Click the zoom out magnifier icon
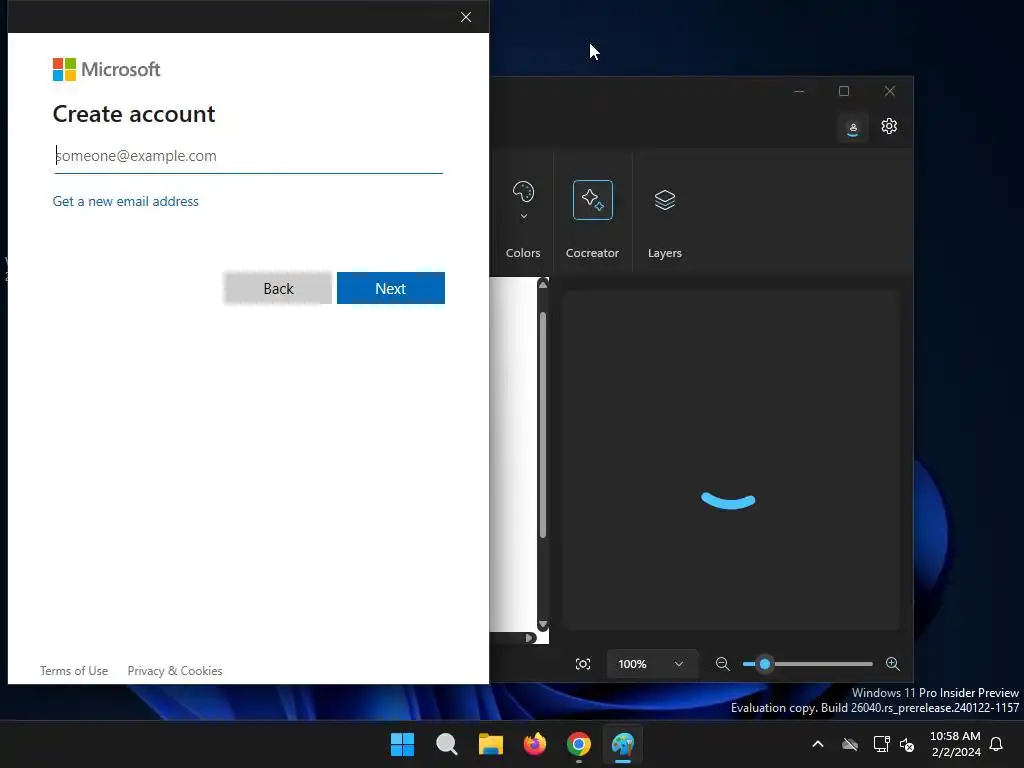 coord(722,664)
